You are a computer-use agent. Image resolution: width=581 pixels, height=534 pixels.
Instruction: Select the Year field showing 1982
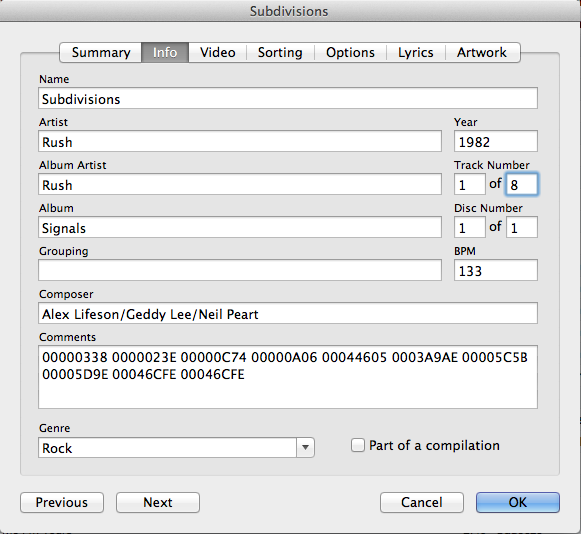496,141
